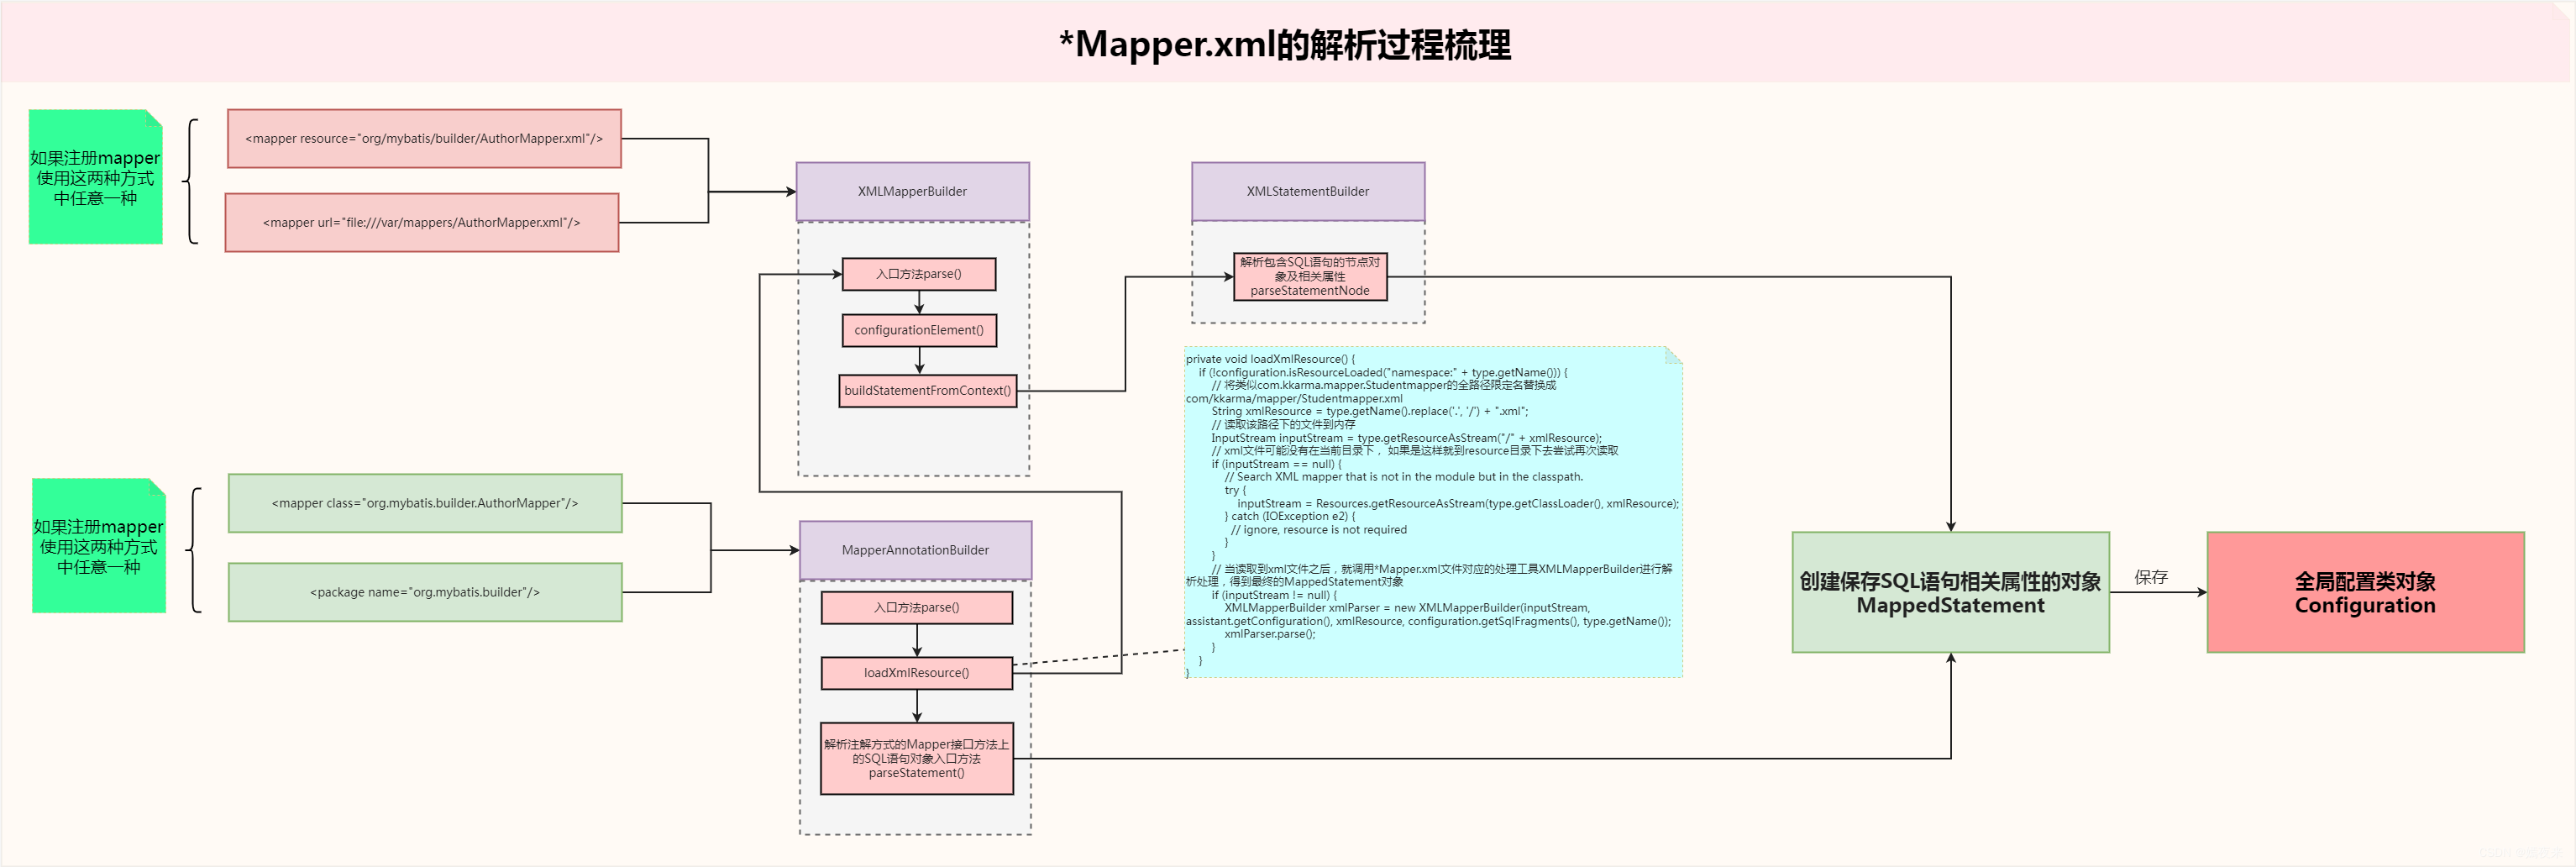Click the parseStatement() node box
Screen dimensions: 2576x867
pos(917,758)
